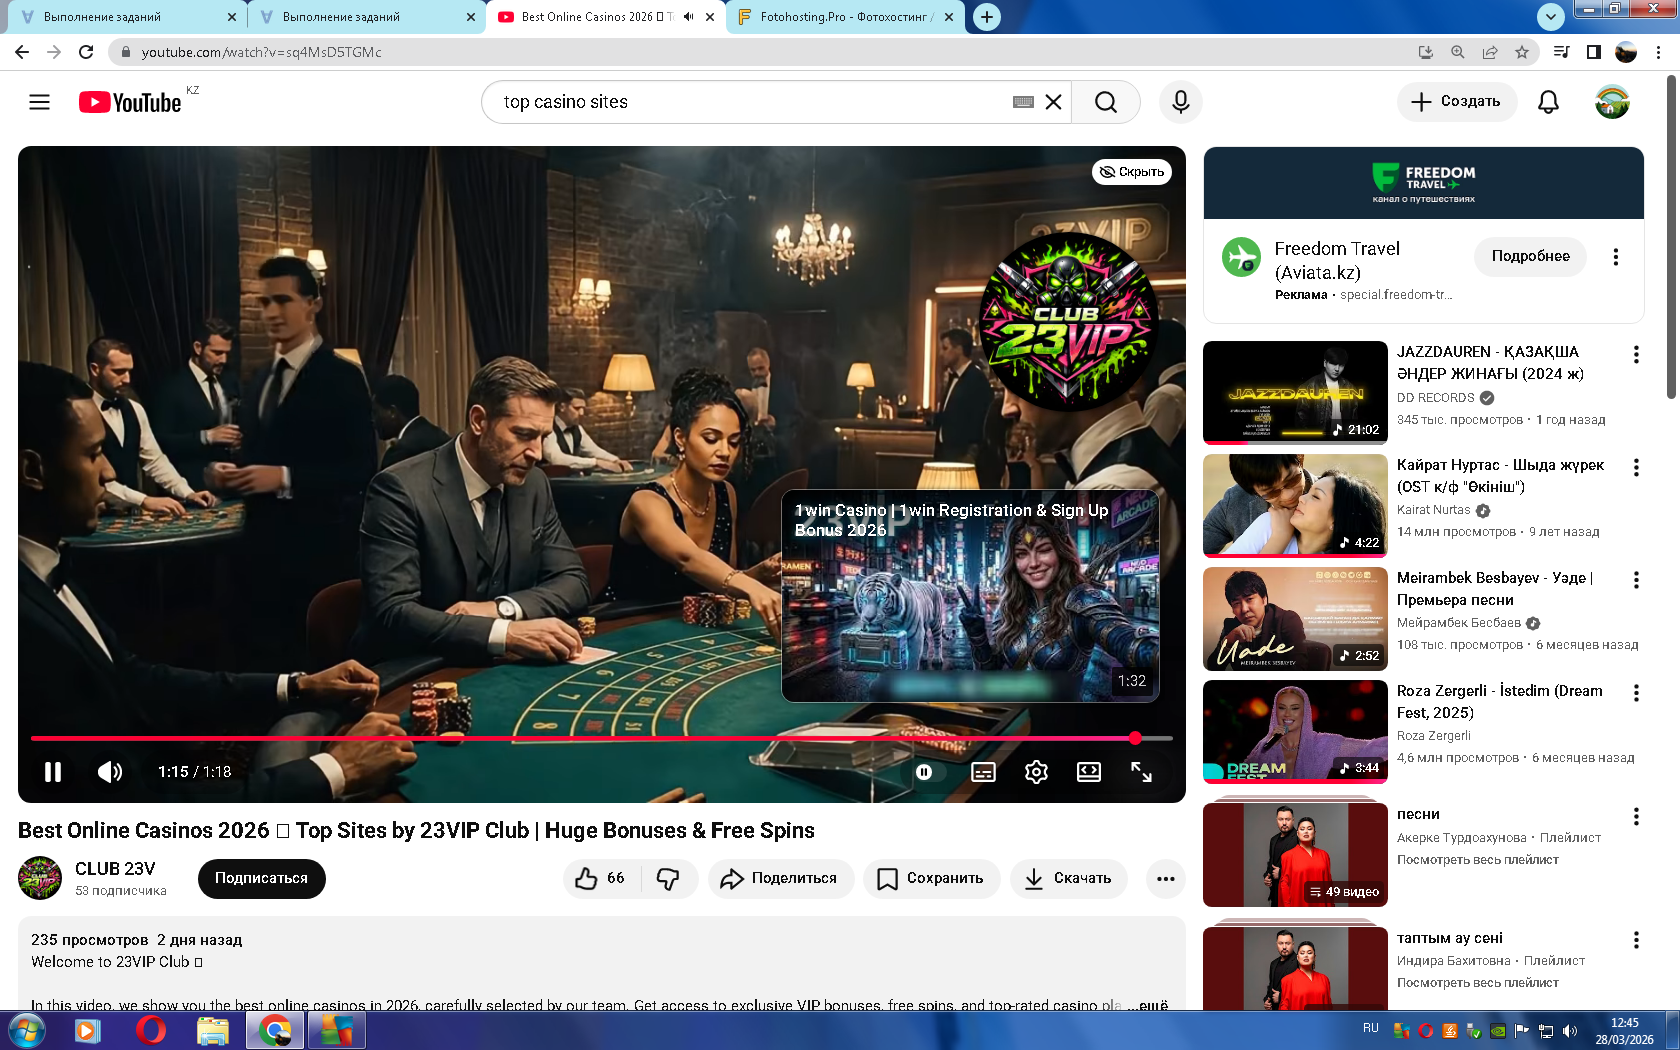1680x1050 pixels.
Task: Bookmark this page with the star
Action: click(1522, 52)
